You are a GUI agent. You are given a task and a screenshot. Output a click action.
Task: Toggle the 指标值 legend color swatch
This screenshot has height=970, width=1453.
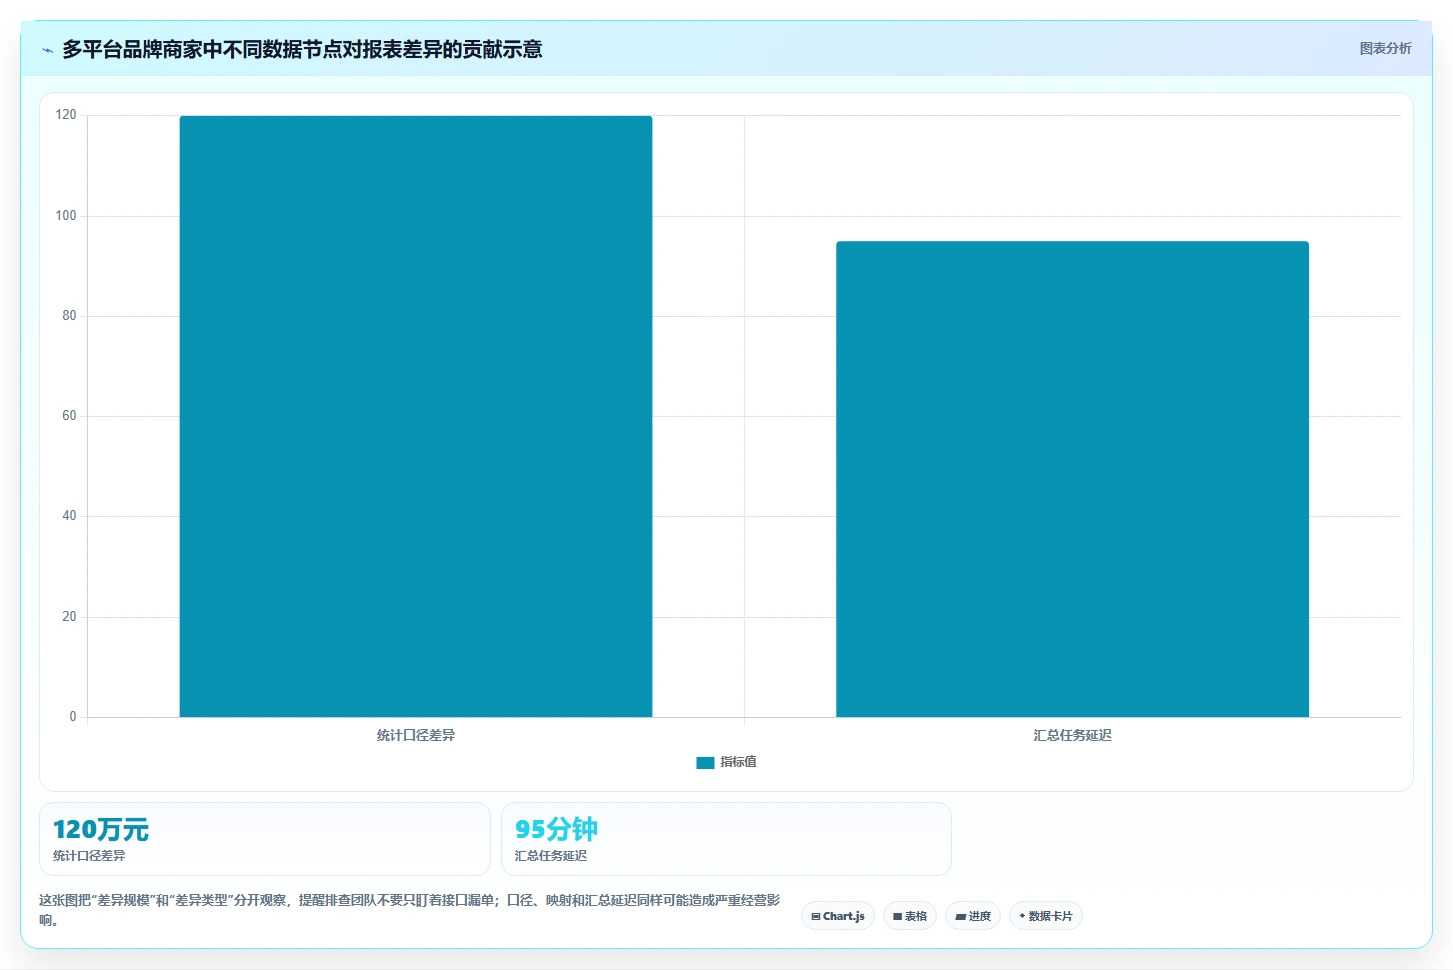point(705,762)
